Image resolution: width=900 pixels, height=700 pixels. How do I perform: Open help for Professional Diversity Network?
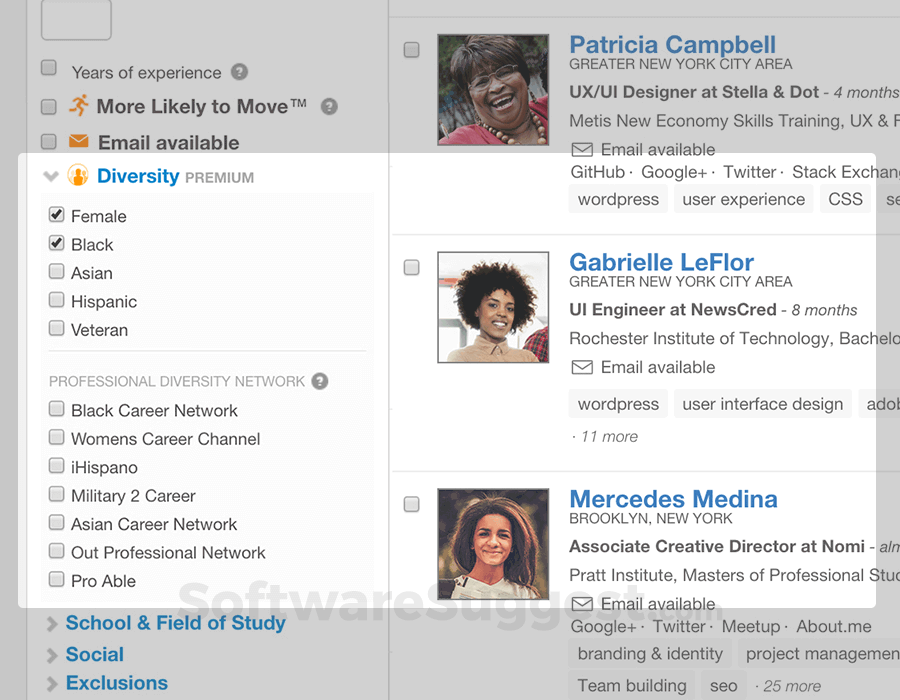tap(319, 381)
